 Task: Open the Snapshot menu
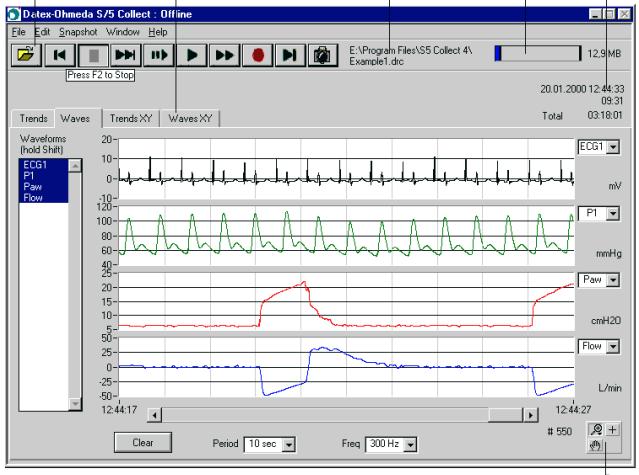click(78, 32)
